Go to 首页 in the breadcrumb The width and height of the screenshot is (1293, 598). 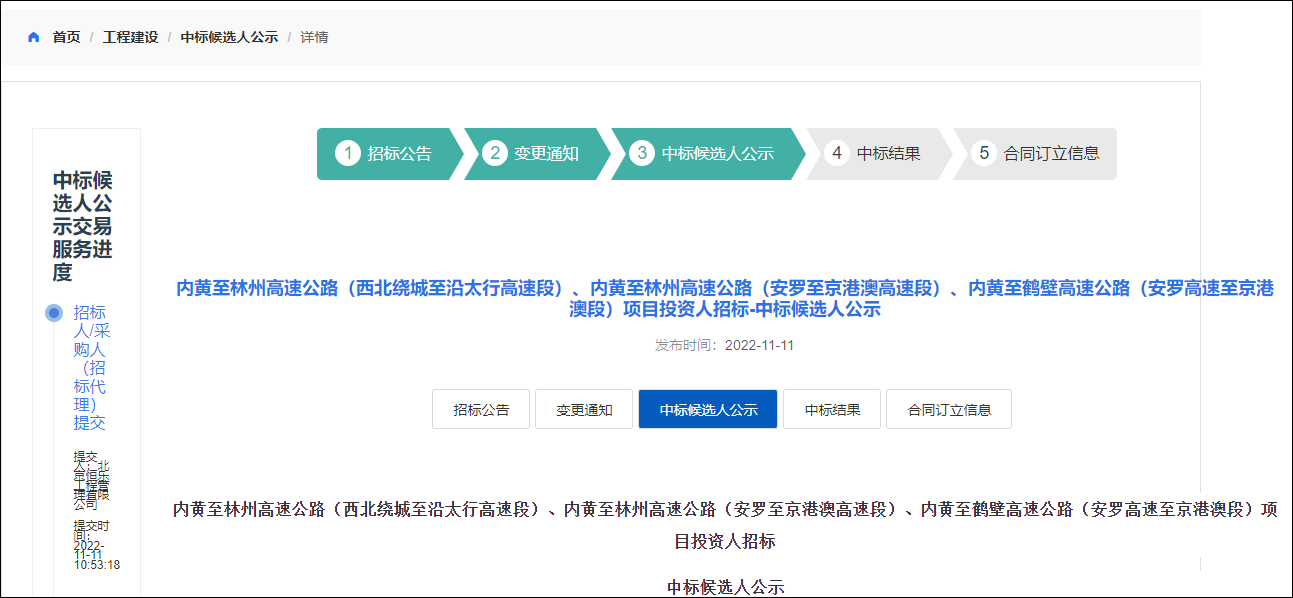[66, 37]
